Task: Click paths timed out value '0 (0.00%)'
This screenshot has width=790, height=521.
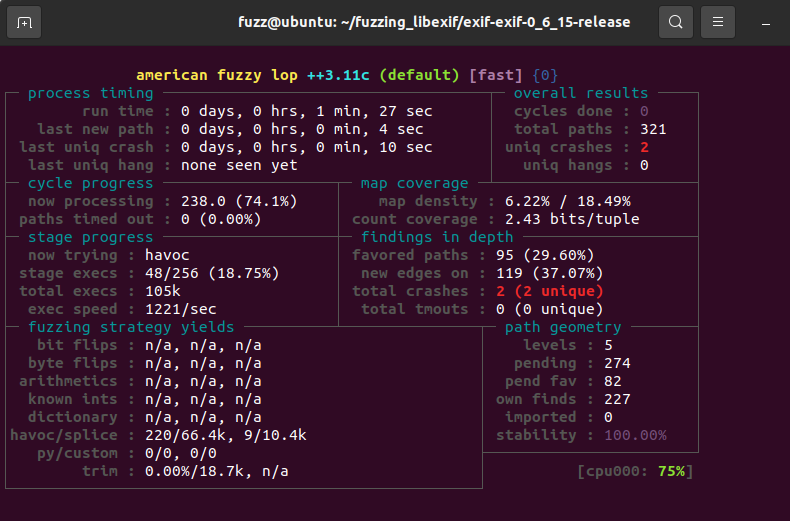Action: (221, 219)
